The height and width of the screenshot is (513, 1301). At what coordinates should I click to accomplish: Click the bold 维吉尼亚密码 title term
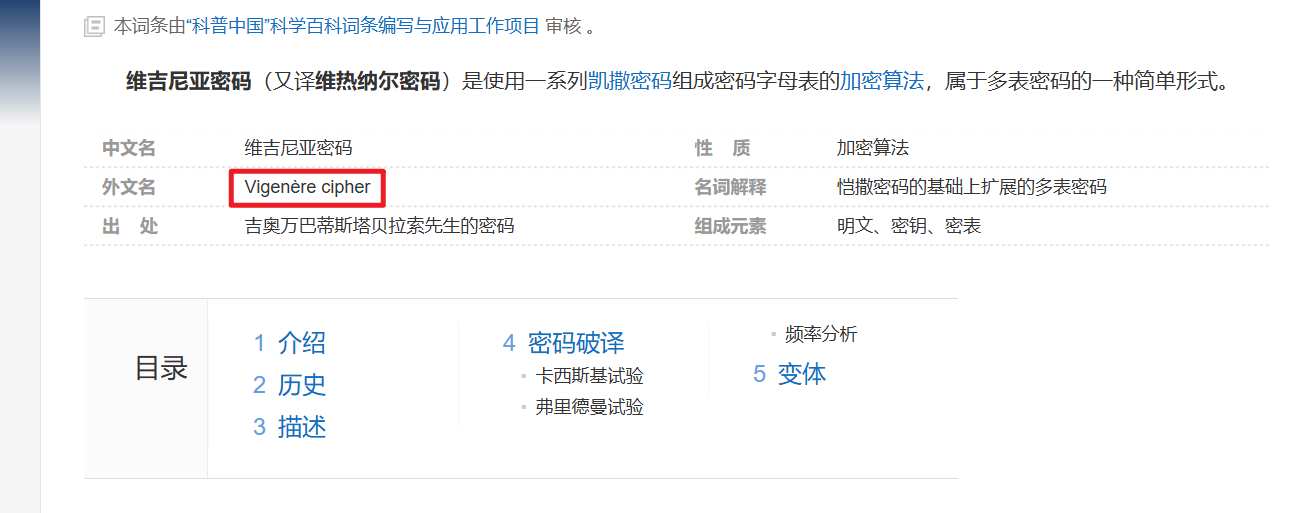(x=188, y=81)
